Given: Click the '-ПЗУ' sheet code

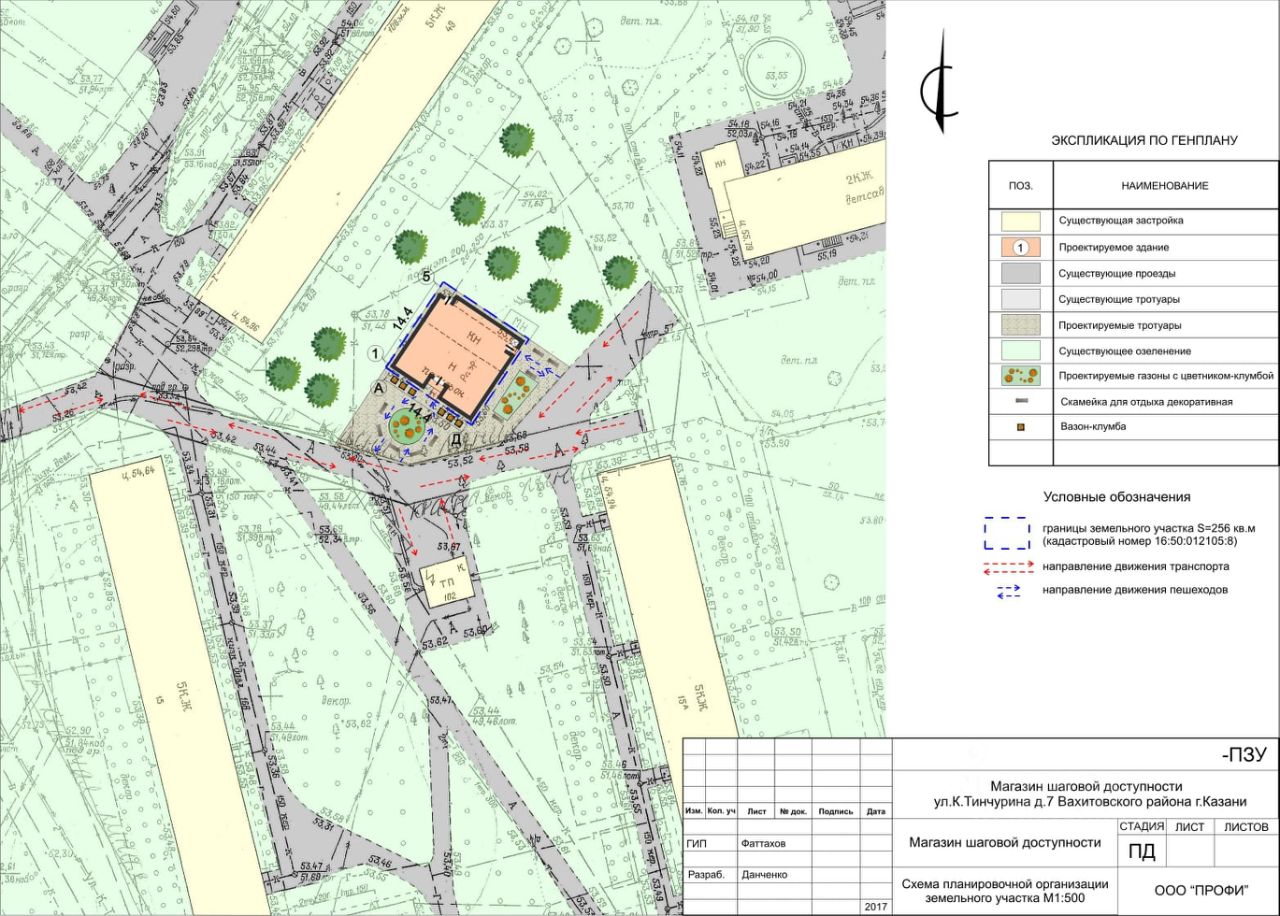Looking at the screenshot, I should coord(1243,756).
